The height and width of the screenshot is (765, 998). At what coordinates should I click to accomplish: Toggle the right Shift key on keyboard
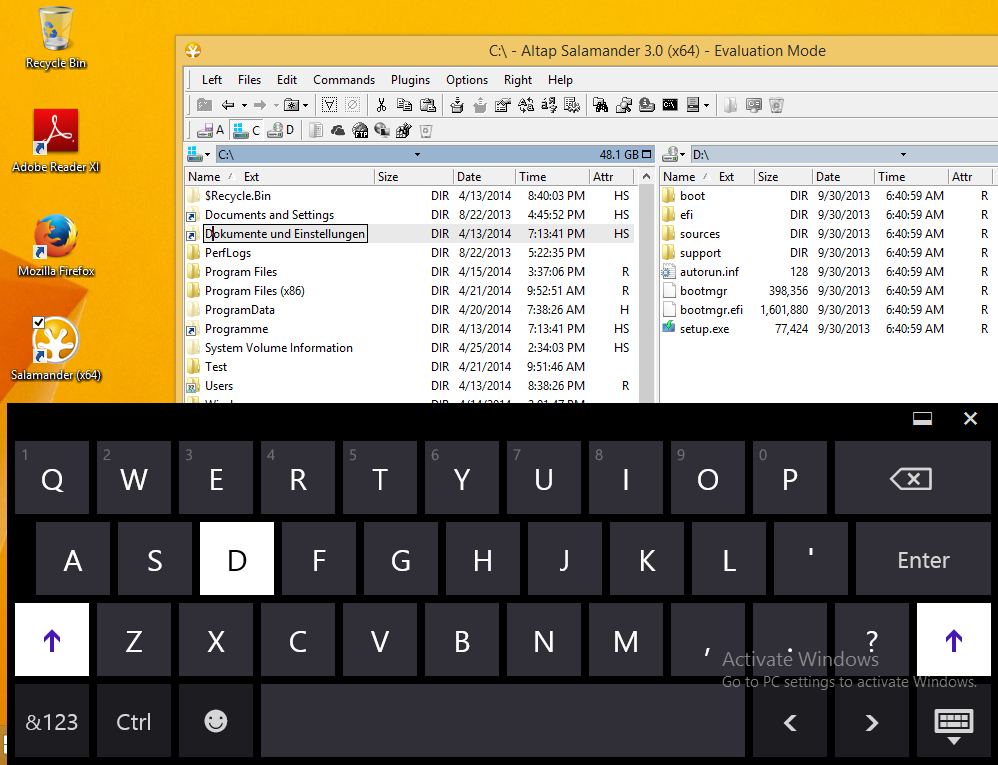click(x=953, y=640)
